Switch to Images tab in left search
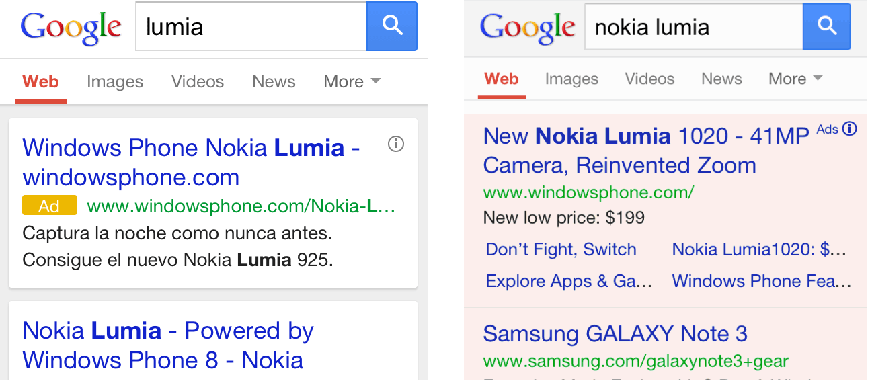This screenshot has height=380, width=870. tap(115, 82)
